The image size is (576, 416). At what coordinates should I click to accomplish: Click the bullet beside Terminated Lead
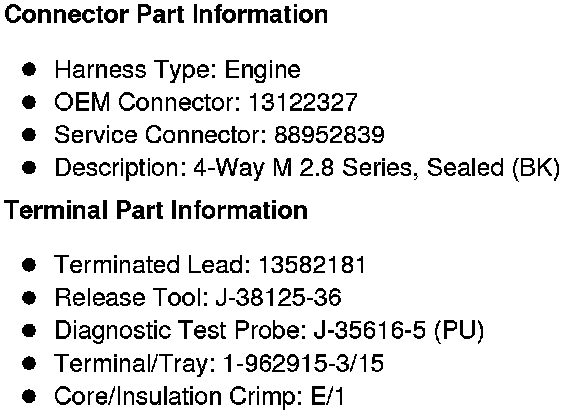(29, 265)
